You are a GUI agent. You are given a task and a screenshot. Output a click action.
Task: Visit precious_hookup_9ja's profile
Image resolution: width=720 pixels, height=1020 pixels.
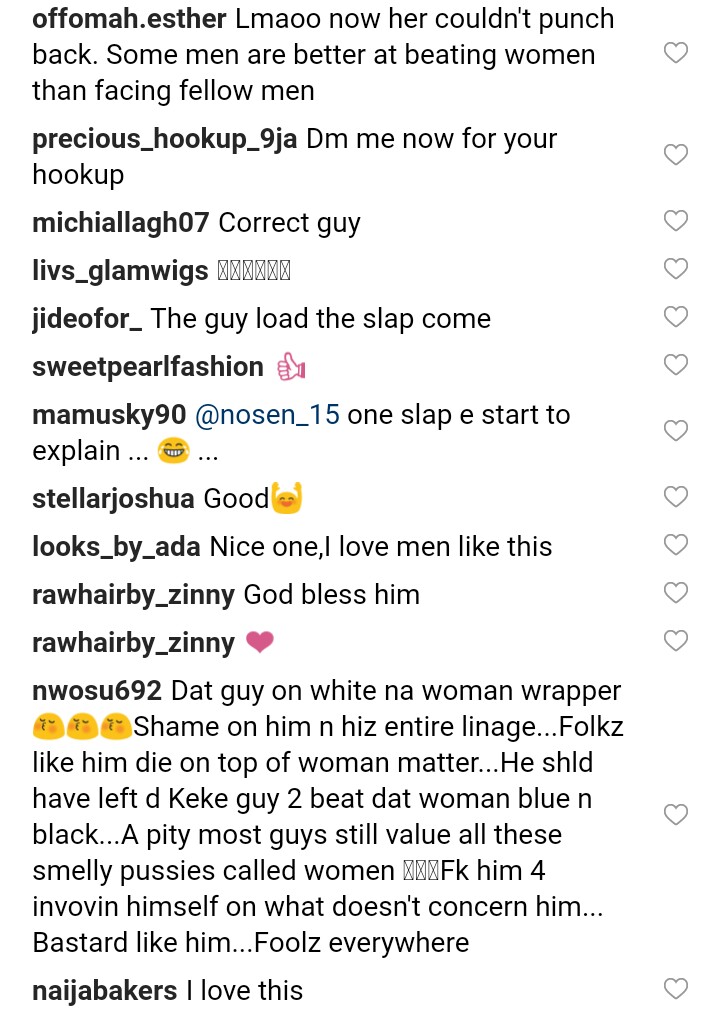coord(165,139)
